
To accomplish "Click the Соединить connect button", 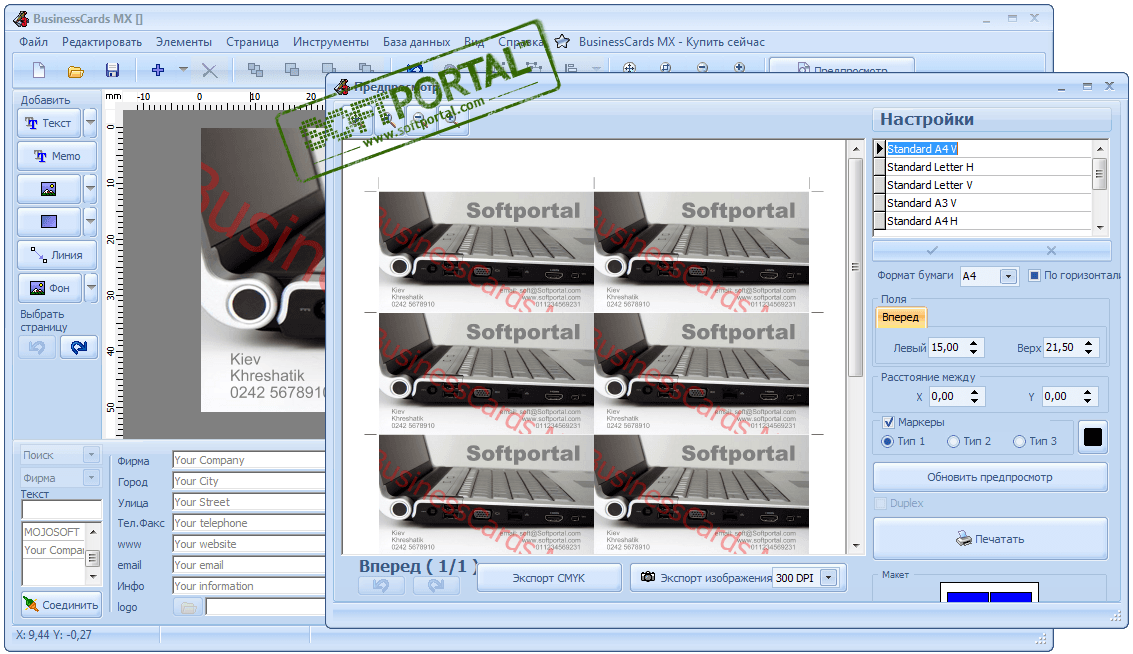I will tap(61, 605).
